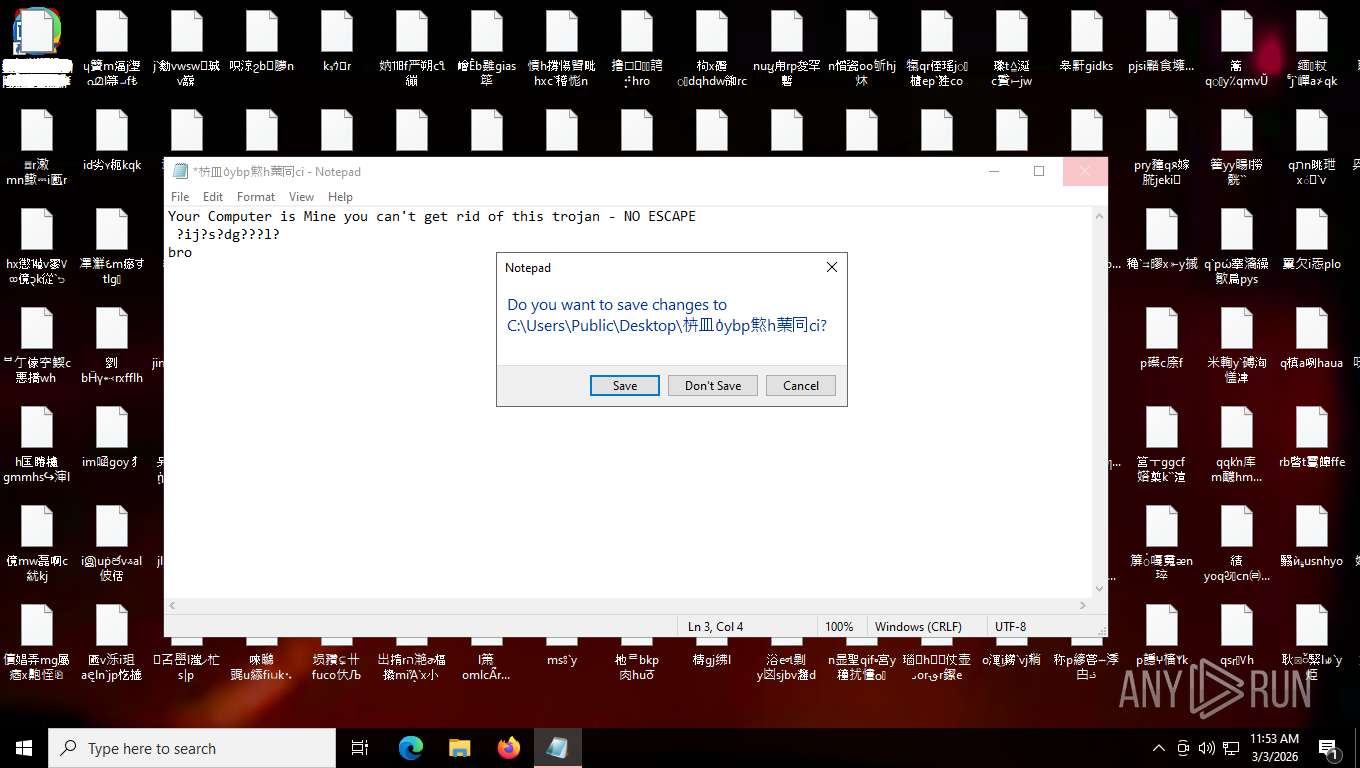Click the '?ij?s?dg???l?' line in Notepad
Screen dimensions: 1360x768
point(228,234)
